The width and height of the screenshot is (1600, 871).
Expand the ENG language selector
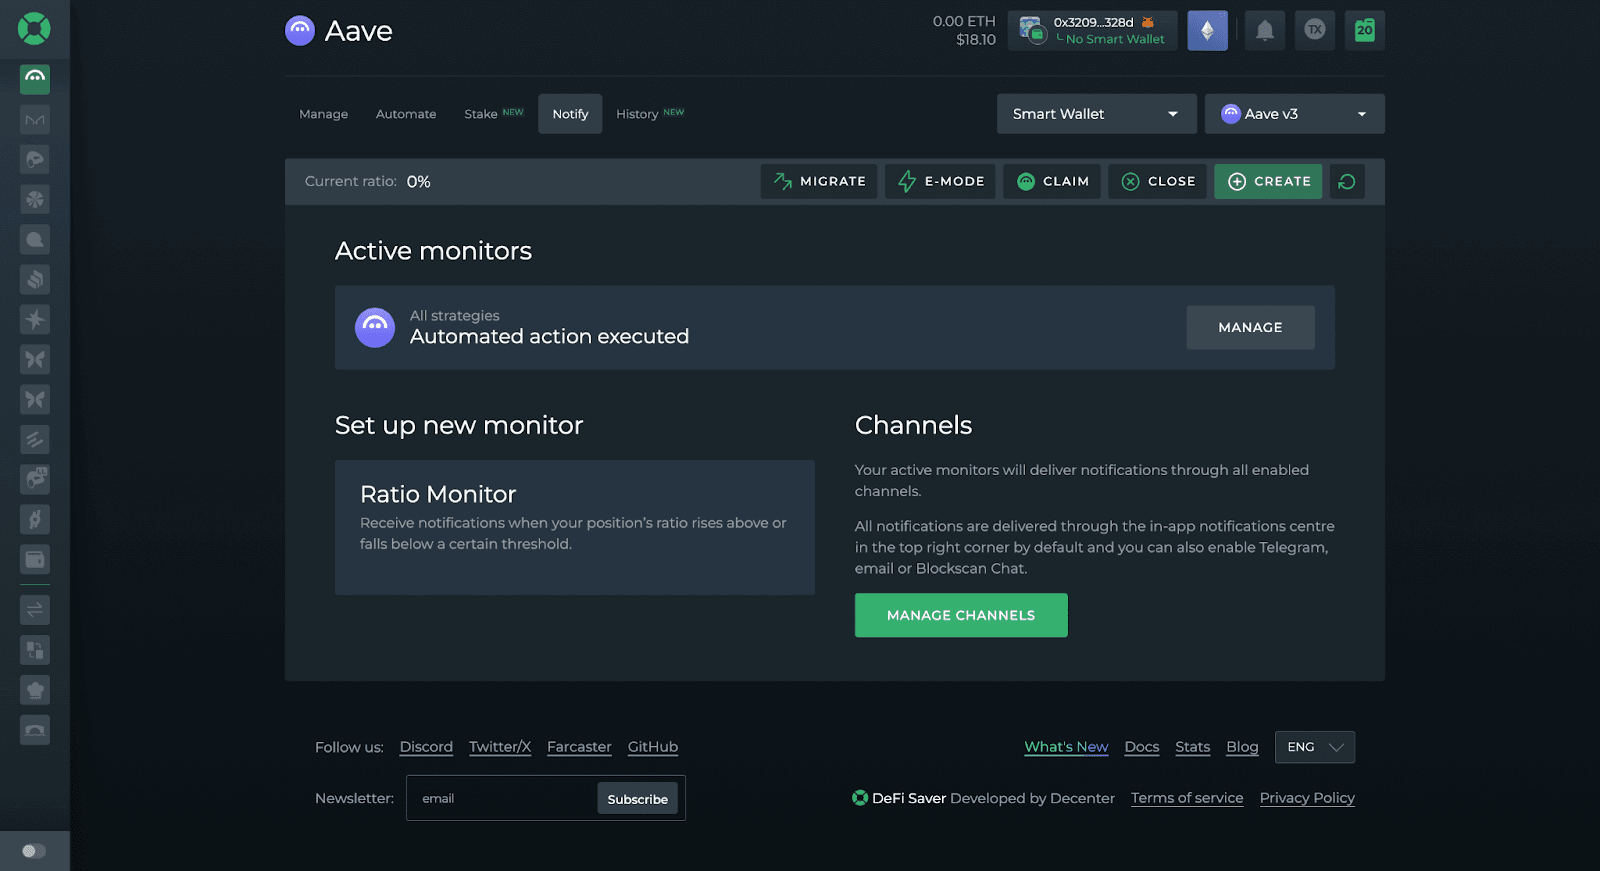coord(1314,747)
